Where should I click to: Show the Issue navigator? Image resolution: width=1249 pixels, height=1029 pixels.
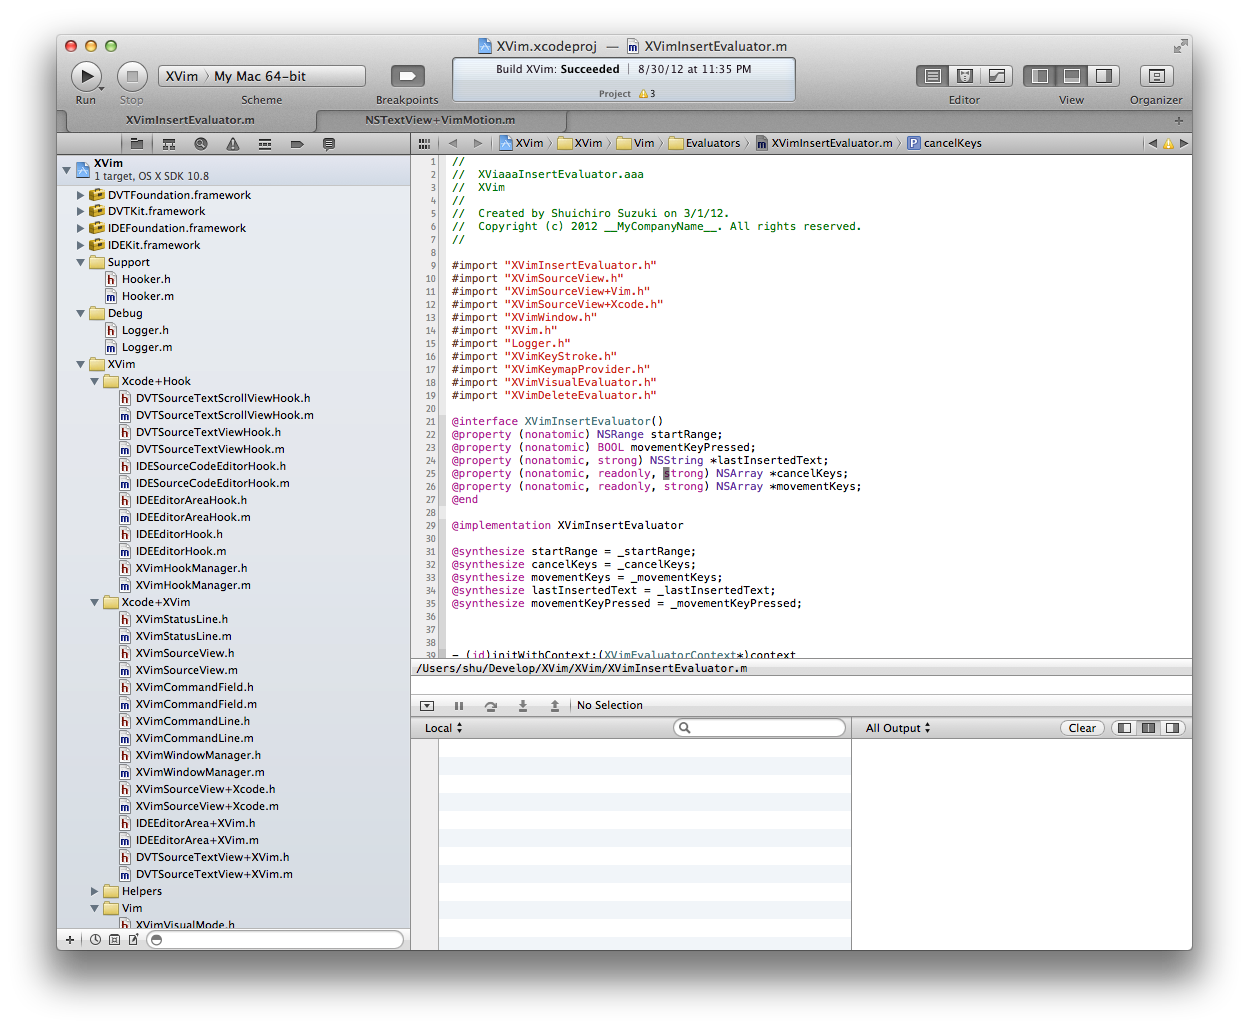pyautogui.click(x=233, y=144)
